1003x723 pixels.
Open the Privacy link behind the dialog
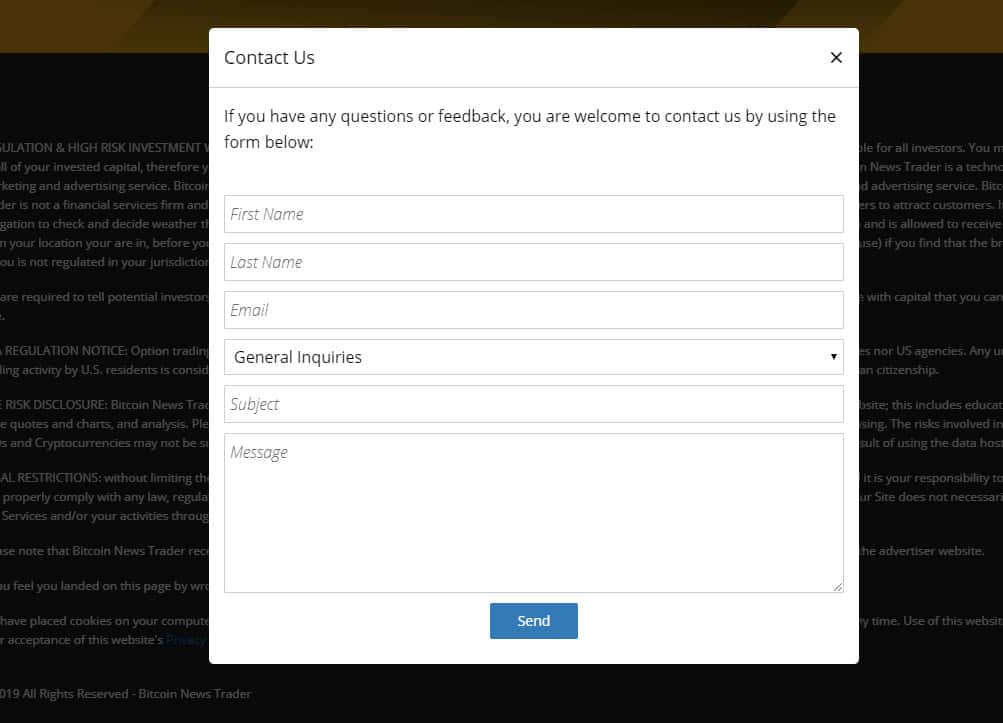tap(186, 640)
